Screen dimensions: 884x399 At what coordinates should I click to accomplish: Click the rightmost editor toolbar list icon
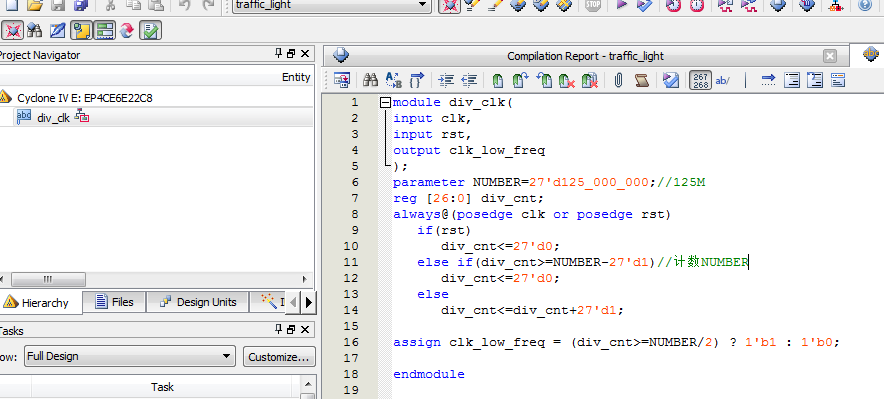838,80
